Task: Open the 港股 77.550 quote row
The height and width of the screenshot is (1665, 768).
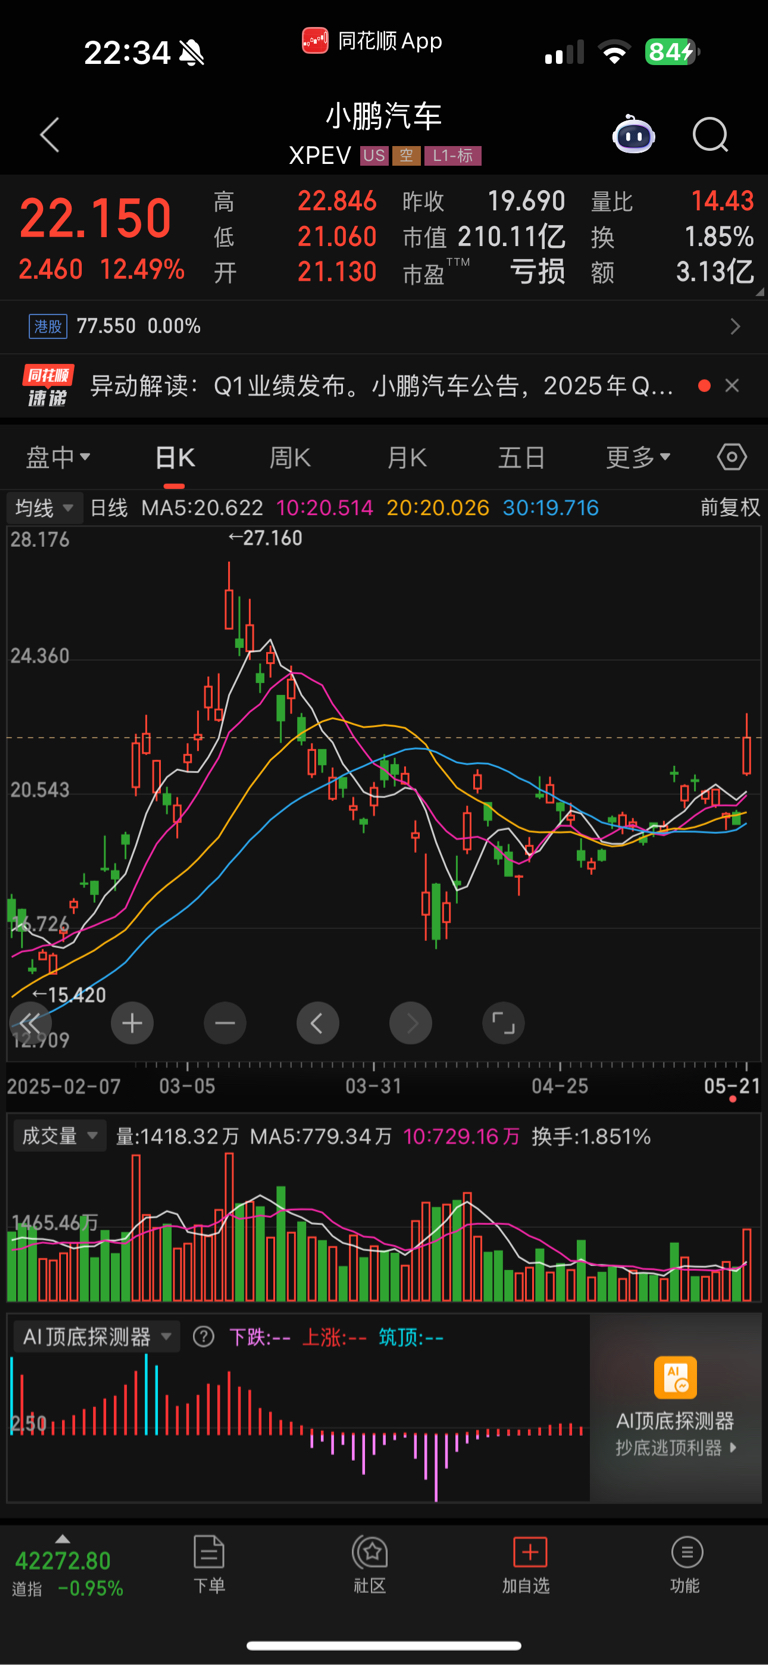Action: pos(384,326)
